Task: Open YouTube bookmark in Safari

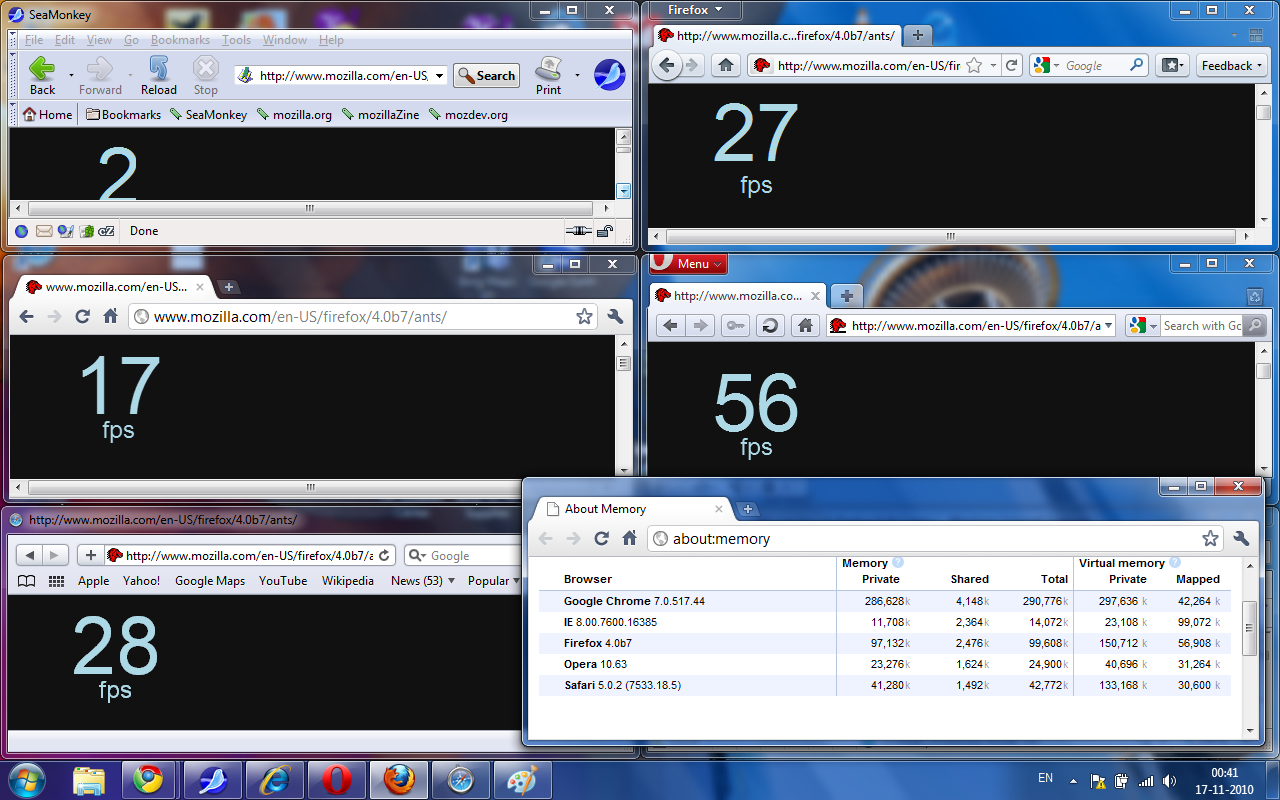Action: click(x=283, y=581)
